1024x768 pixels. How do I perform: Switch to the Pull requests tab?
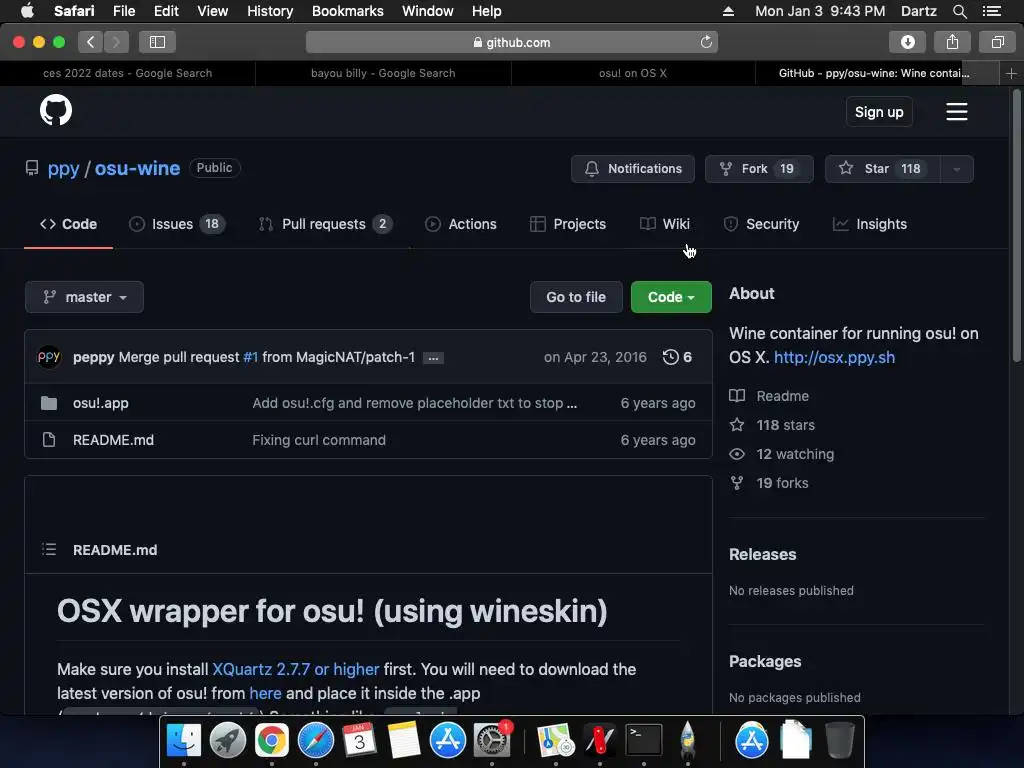pyautogui.click(x=325, y=224)
